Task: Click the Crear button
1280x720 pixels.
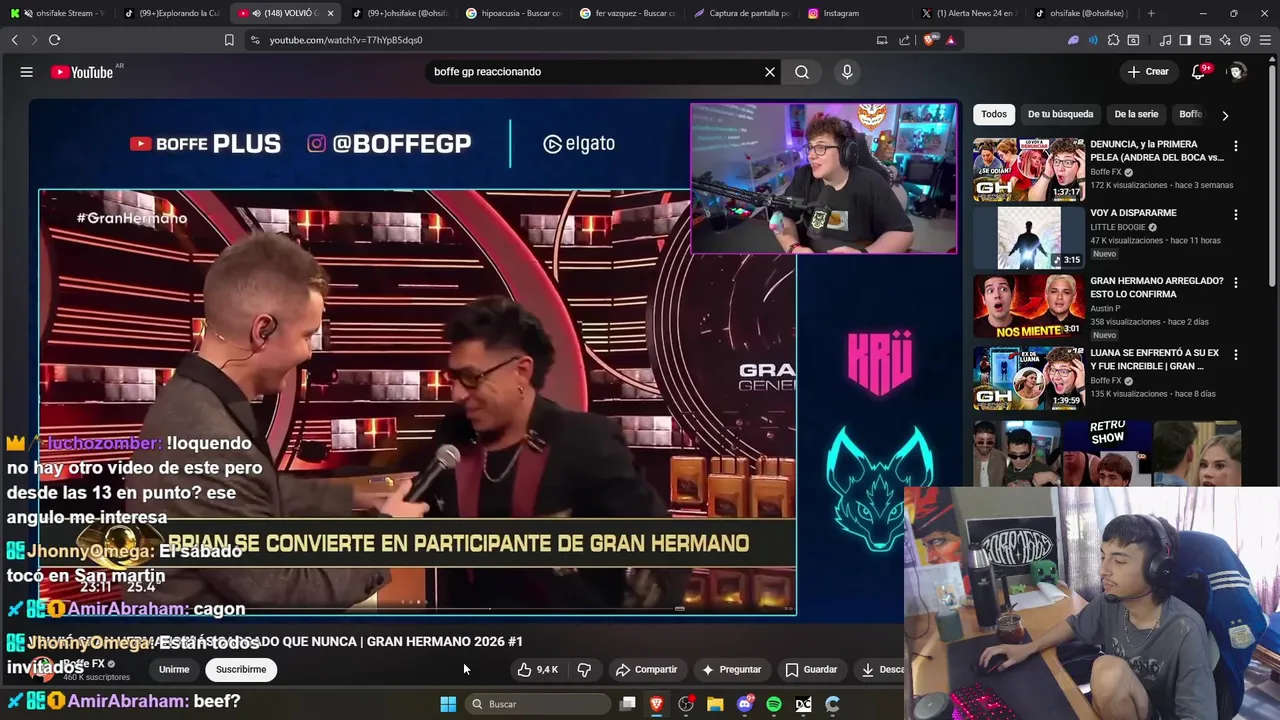Action: 1148,72
